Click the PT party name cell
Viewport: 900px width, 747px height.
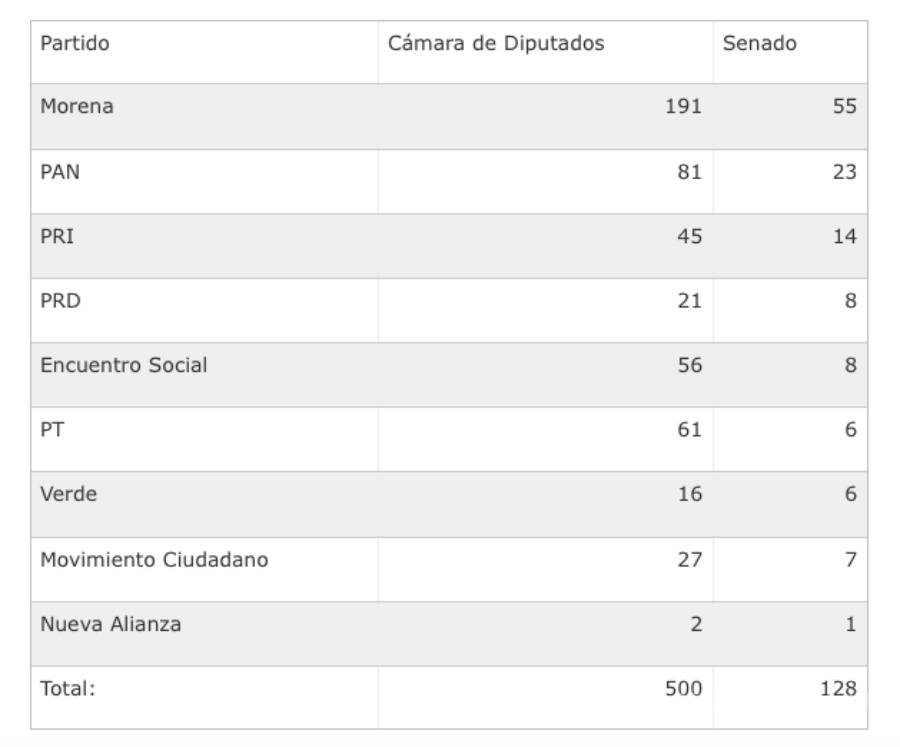tap(53, 430)
